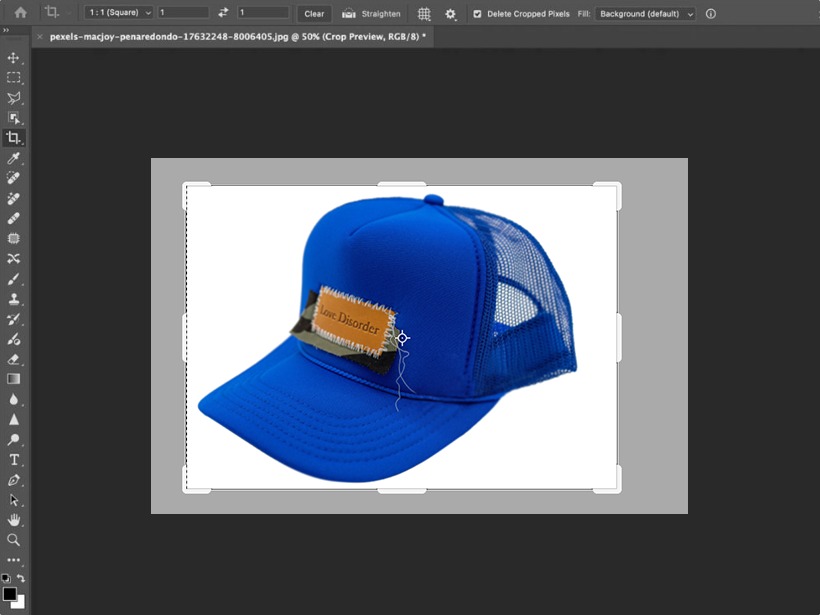The height and width of the screenshot is (615, 820).
Task: Pick the Eyedropper tool
Action: click(14, 158)
